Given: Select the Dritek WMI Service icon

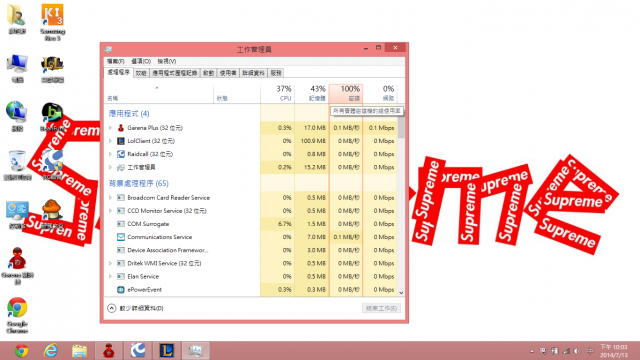Looking at the screenshot, I should tap(121, 263).
